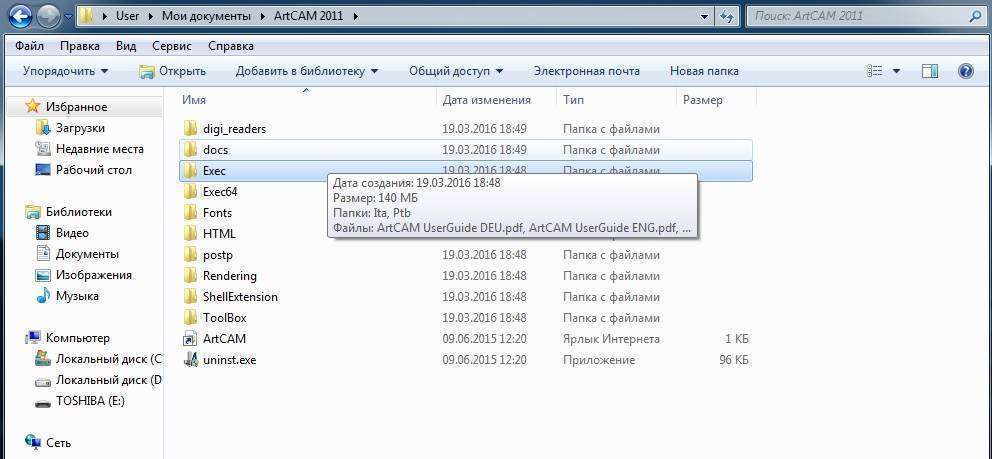
Task: Select the ArtCAM internet shortcut icon
Action: 191,339
